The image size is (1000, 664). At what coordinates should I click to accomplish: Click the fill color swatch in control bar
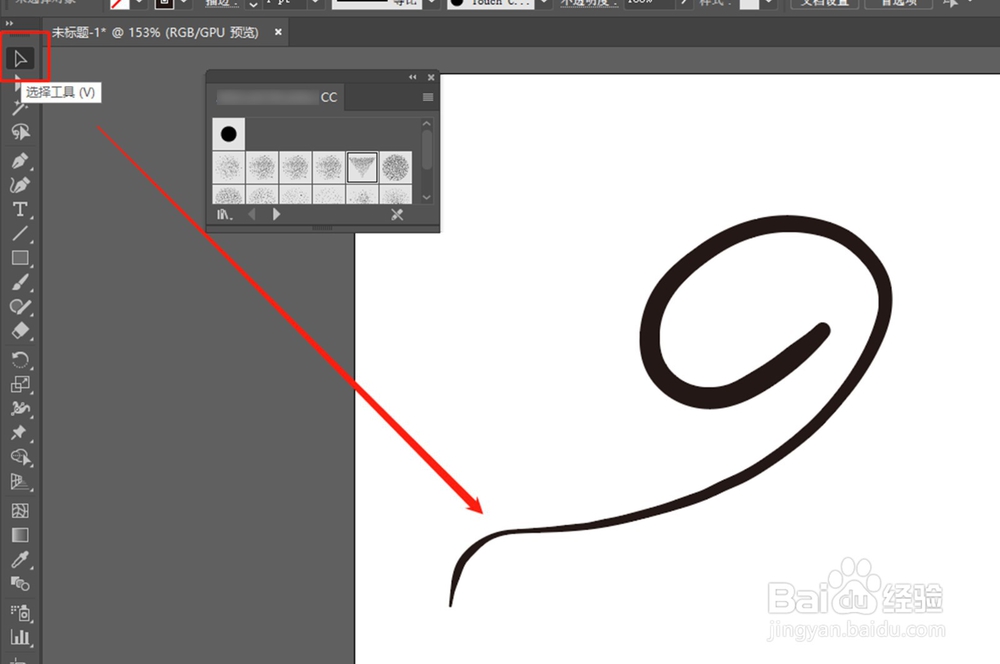[x=119, y=4]
